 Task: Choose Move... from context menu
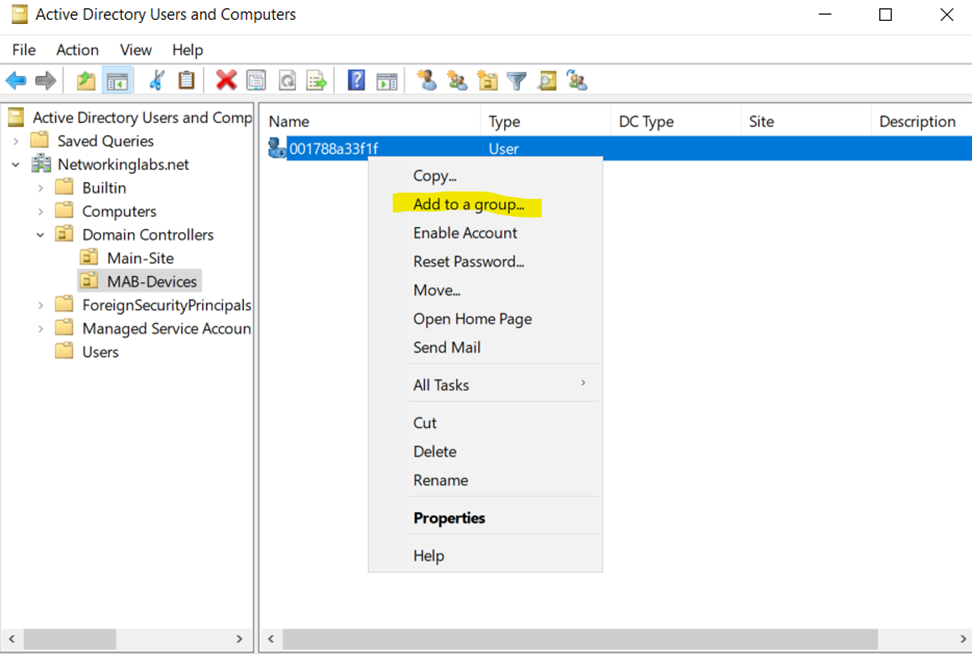(485, 290)
